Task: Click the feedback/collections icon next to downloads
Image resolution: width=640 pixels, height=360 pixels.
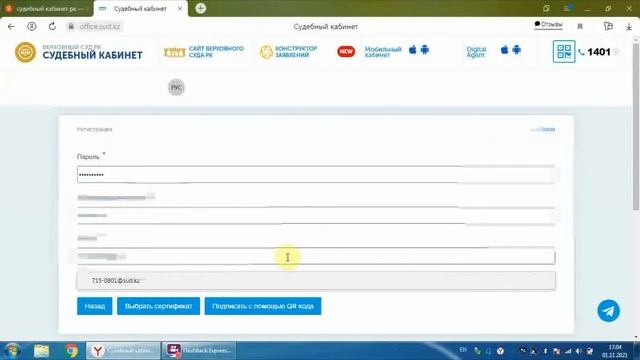Action: pos(608,26)
